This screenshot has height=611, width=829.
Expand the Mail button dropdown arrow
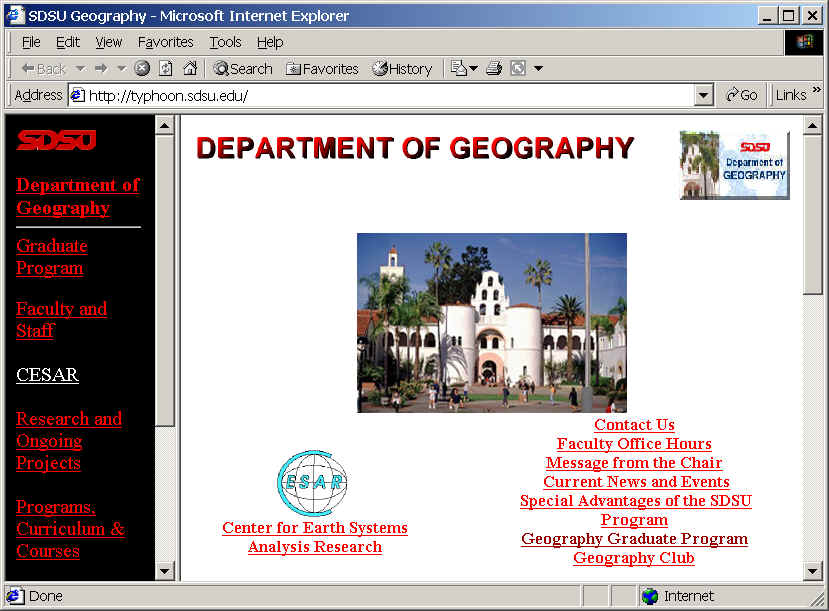pos(474,68)
